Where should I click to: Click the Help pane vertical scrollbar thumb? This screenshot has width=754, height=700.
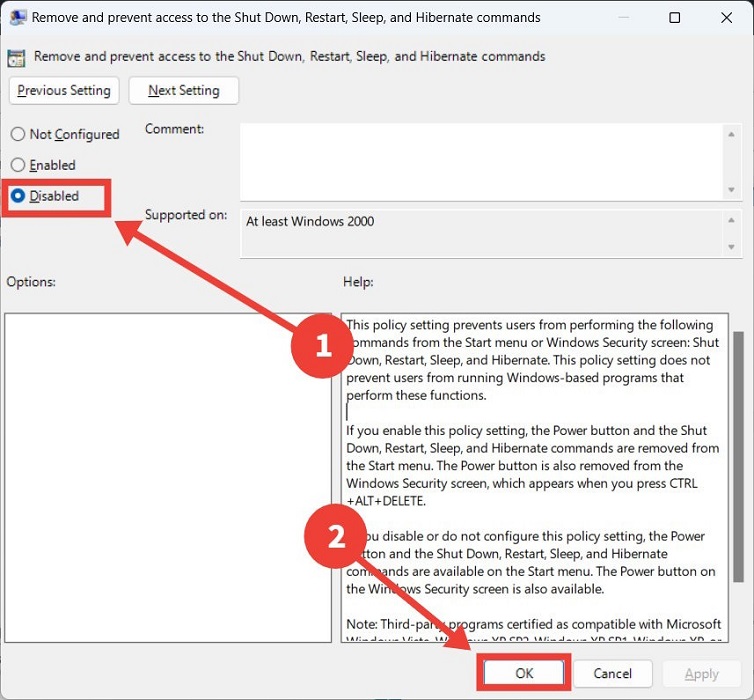[738, 457]
